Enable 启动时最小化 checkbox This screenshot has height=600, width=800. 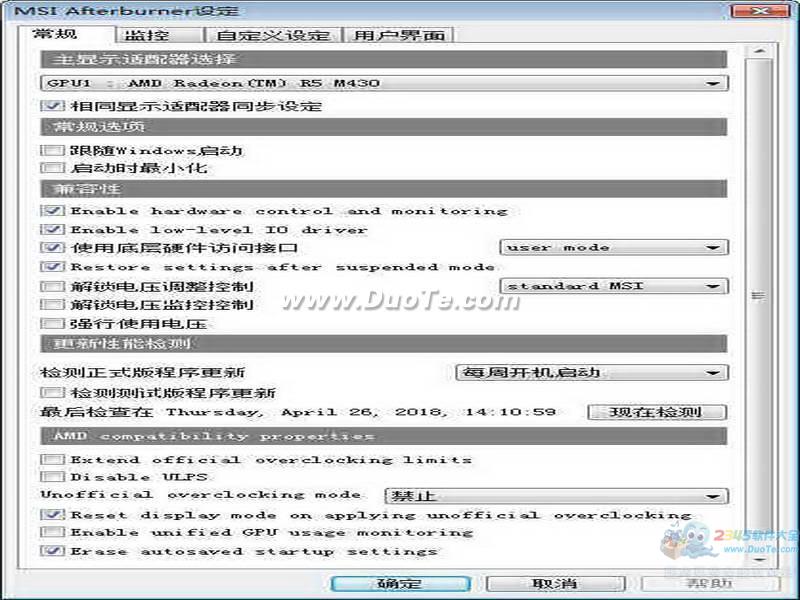coord(53,168)
